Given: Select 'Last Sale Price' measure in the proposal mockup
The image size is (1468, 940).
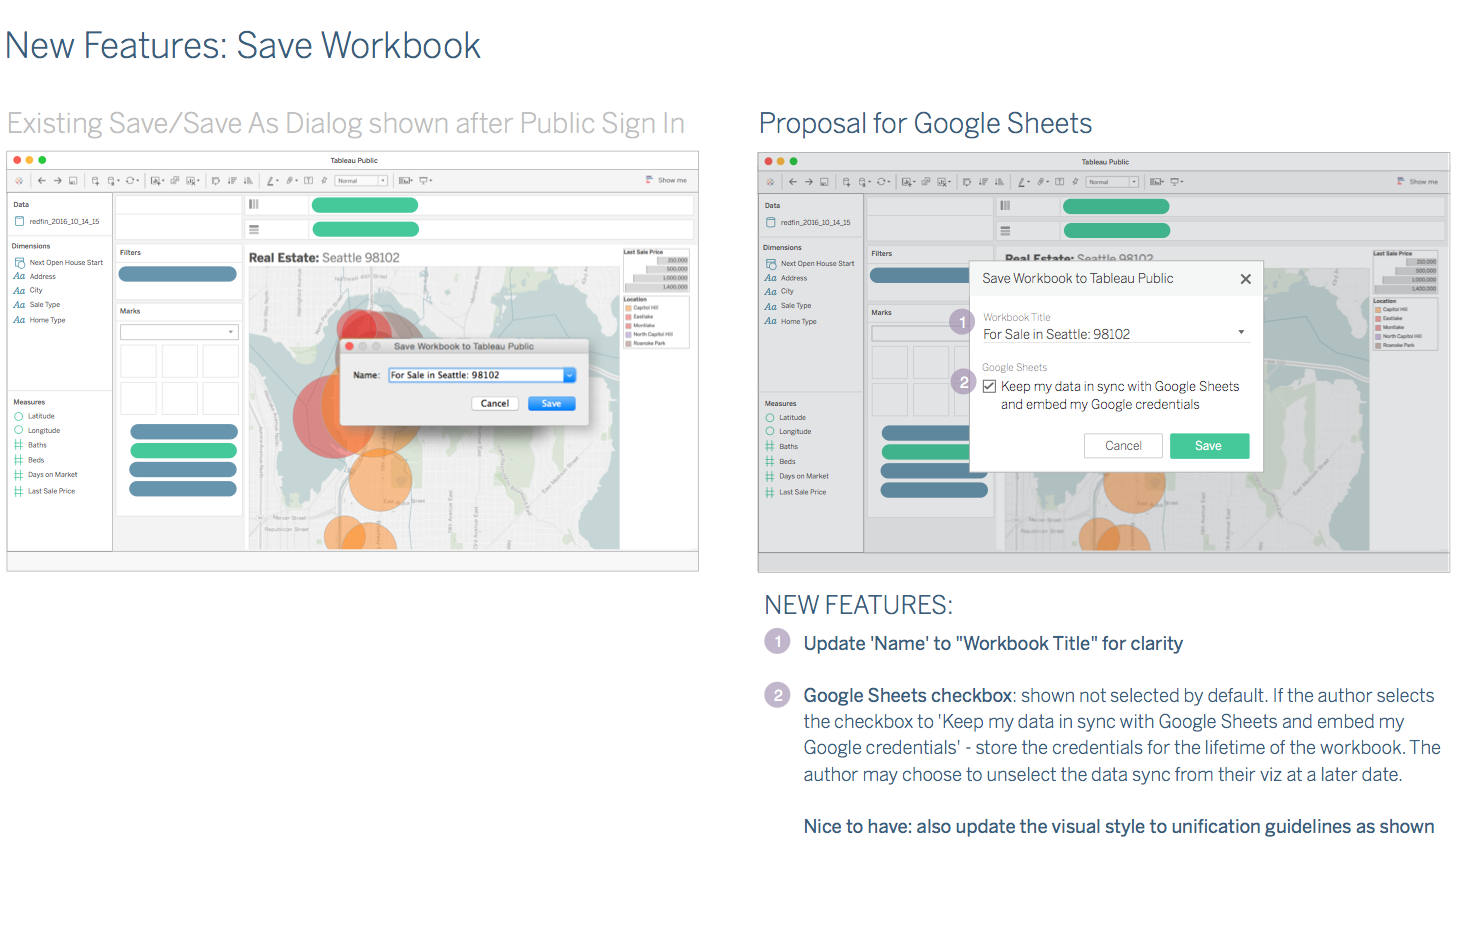Looking at the screenshot, I should [x=796, y=492].
